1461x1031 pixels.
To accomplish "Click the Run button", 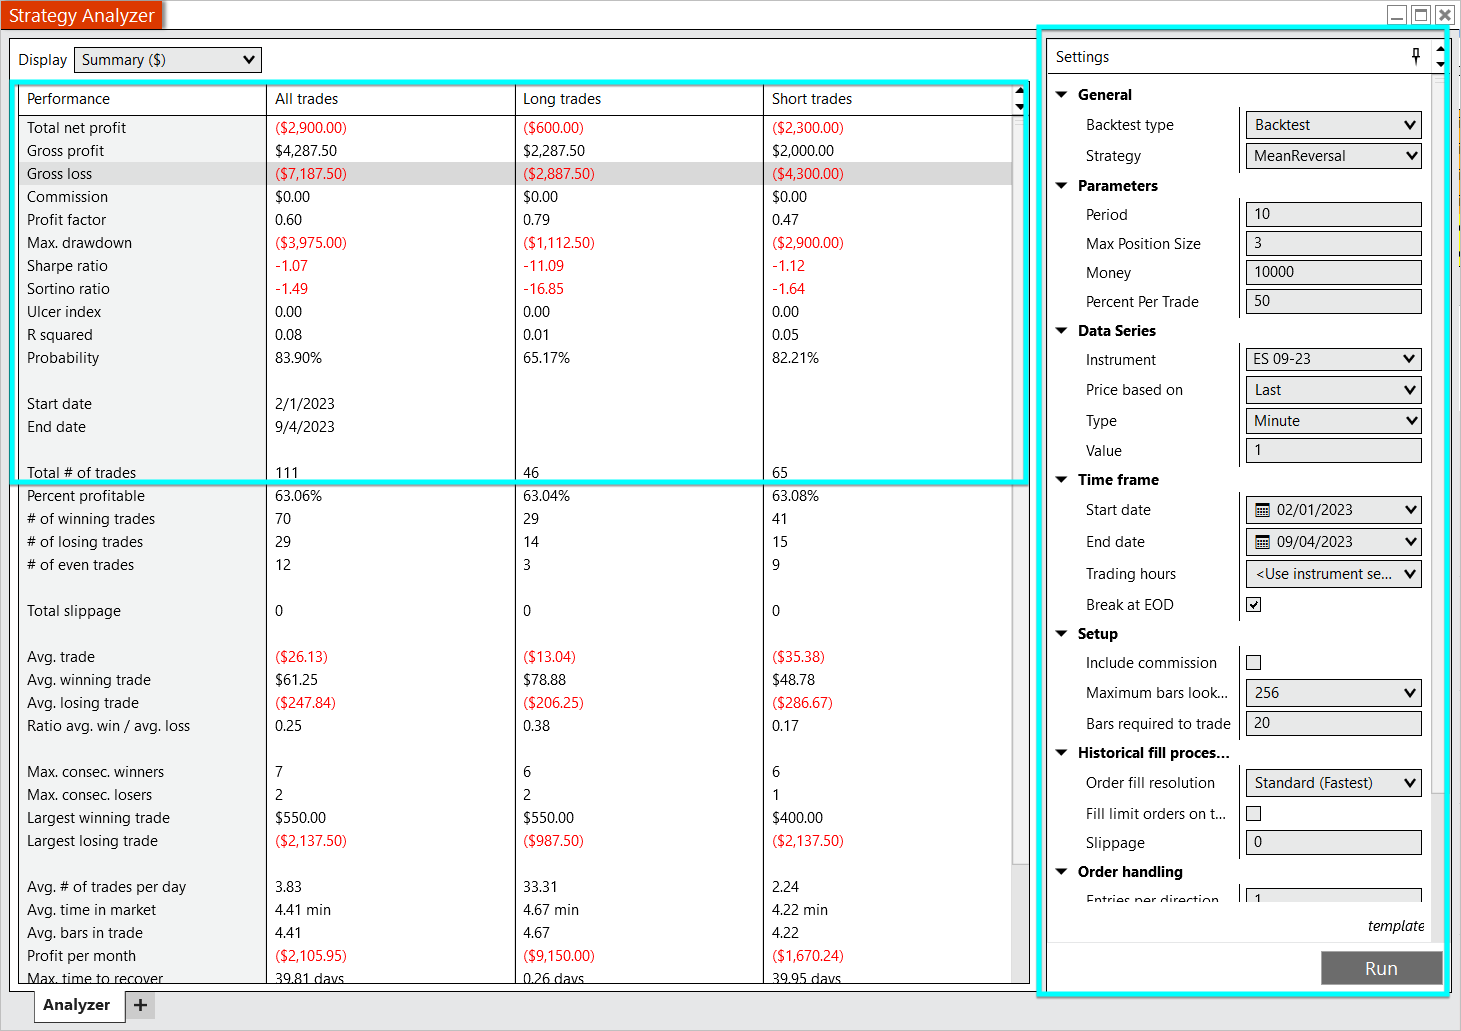I will pyautogui.click(x=1381, y=968).
